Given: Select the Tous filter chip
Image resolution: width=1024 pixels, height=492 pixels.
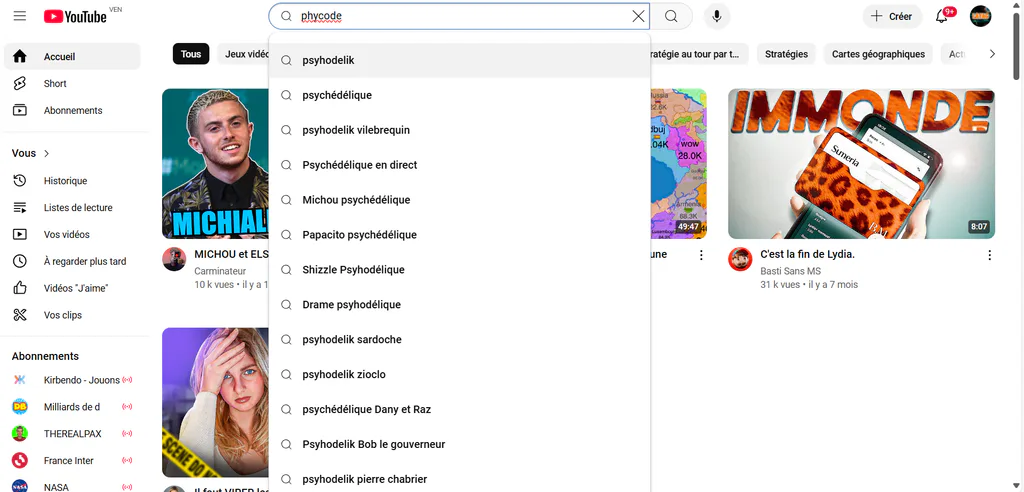Looking at the screenshot, I should pyautogui.click(x=191, y=54).
